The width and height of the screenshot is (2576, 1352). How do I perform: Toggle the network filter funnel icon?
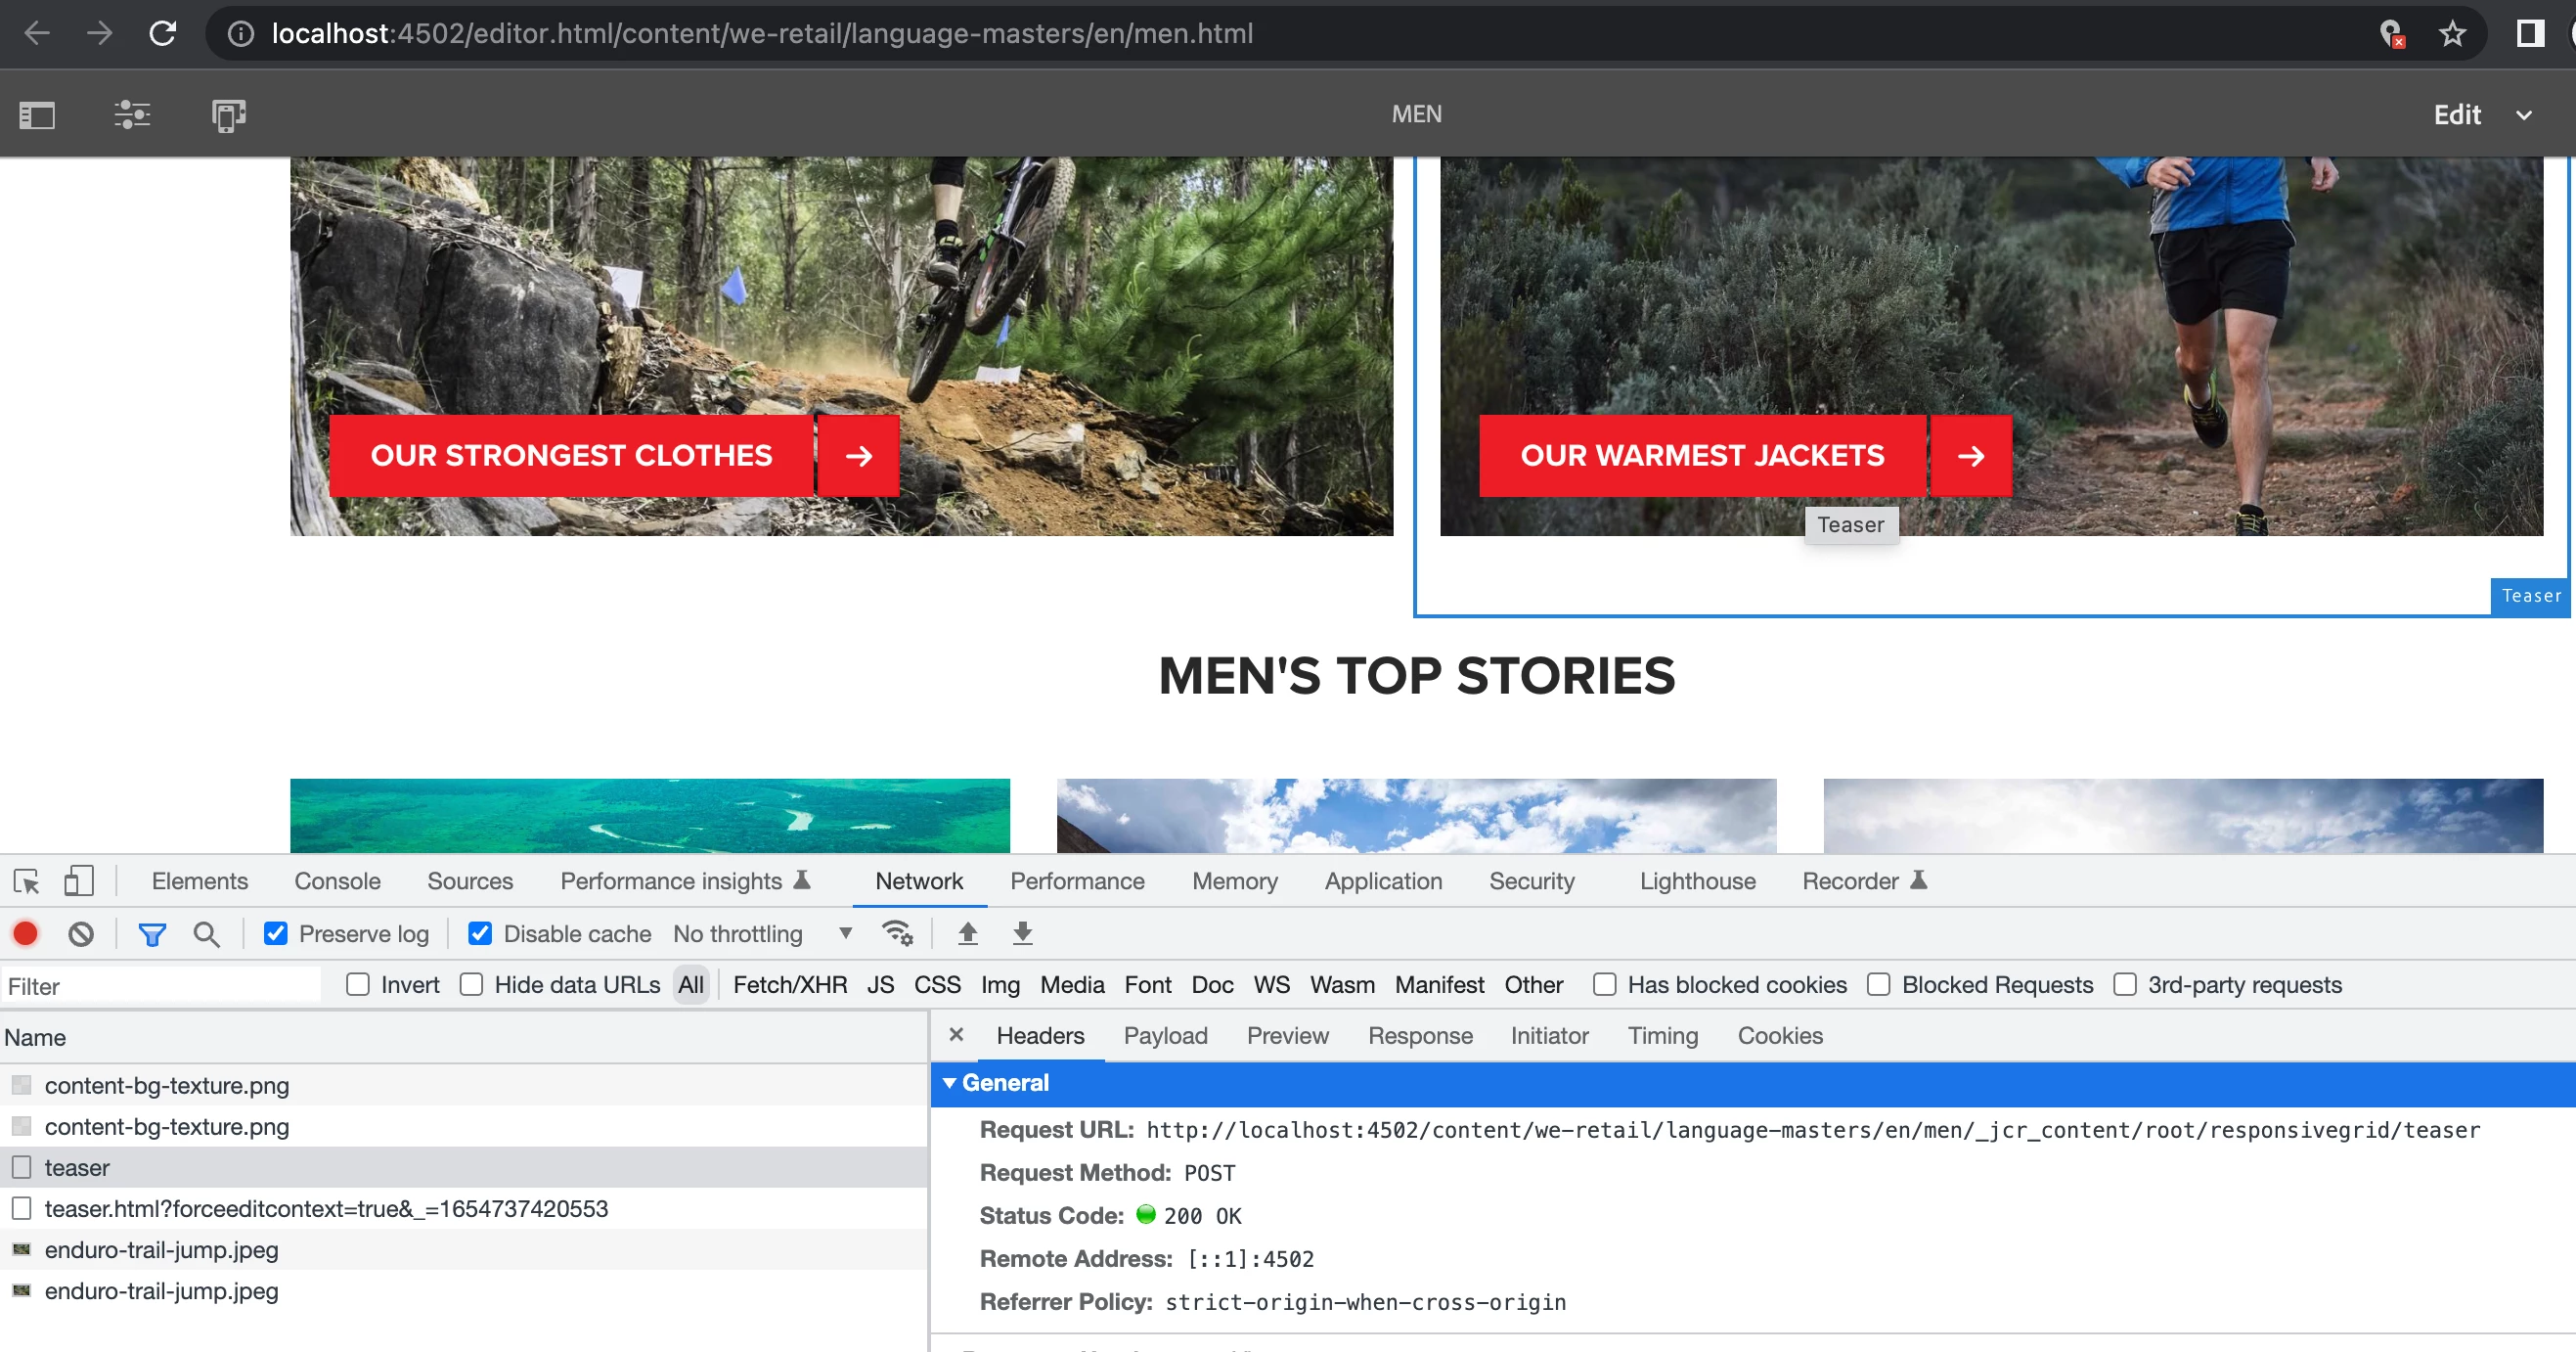coord(152,934)
